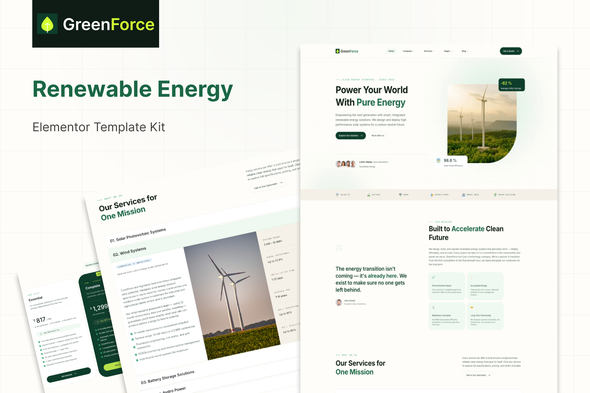Click the Battery icon in category strip
The image size is (590, 393).
[369, 195]
